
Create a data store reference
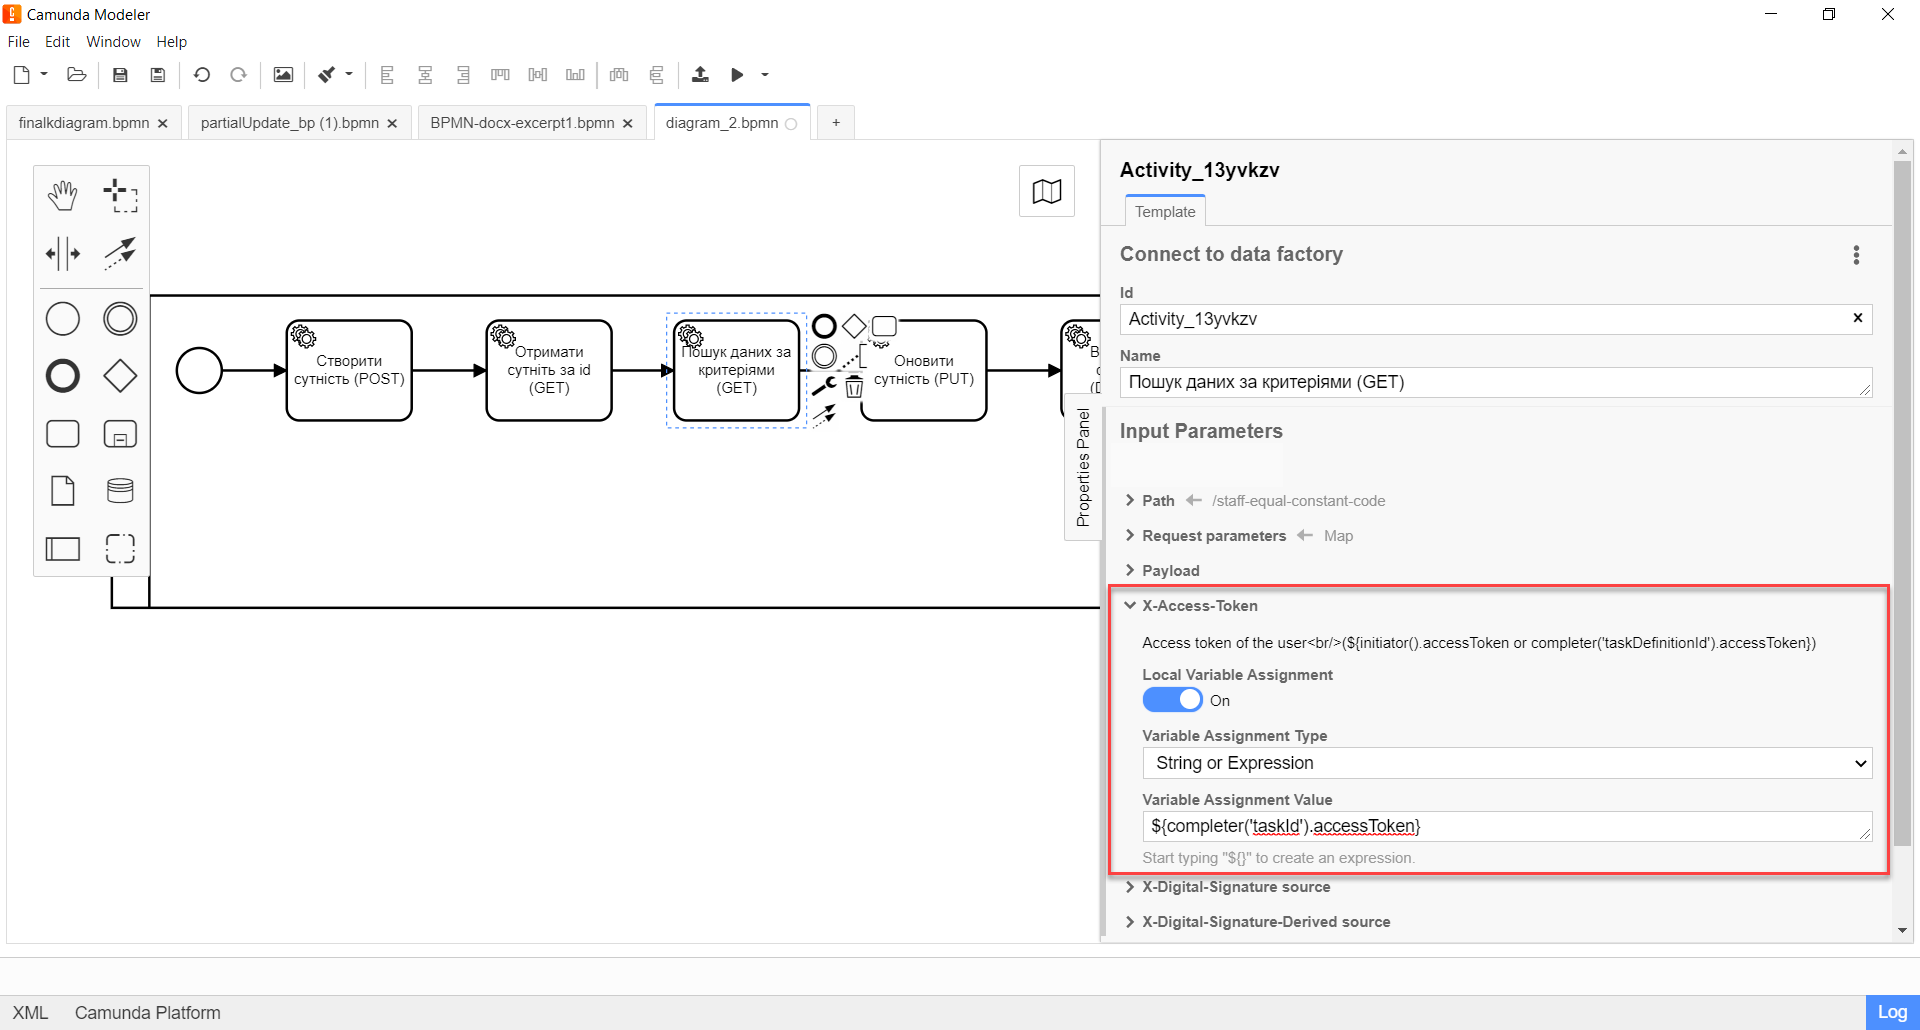(x=120, y=491)
